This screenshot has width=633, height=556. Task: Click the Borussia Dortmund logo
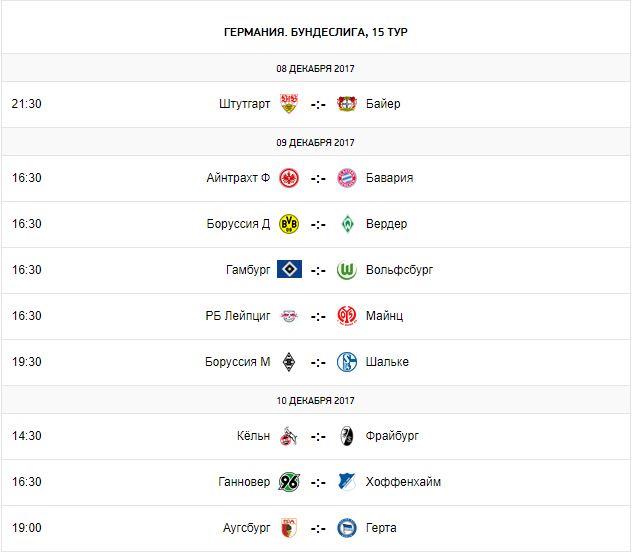(289, 224)
